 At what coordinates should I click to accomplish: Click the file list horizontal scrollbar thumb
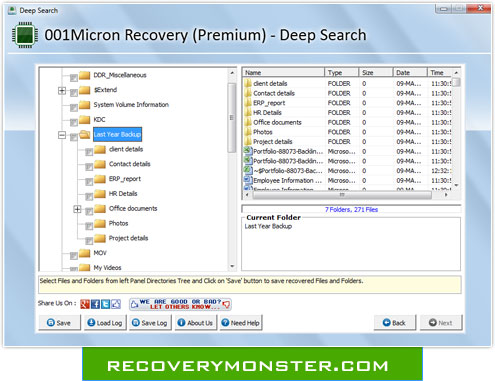(342, 195)
